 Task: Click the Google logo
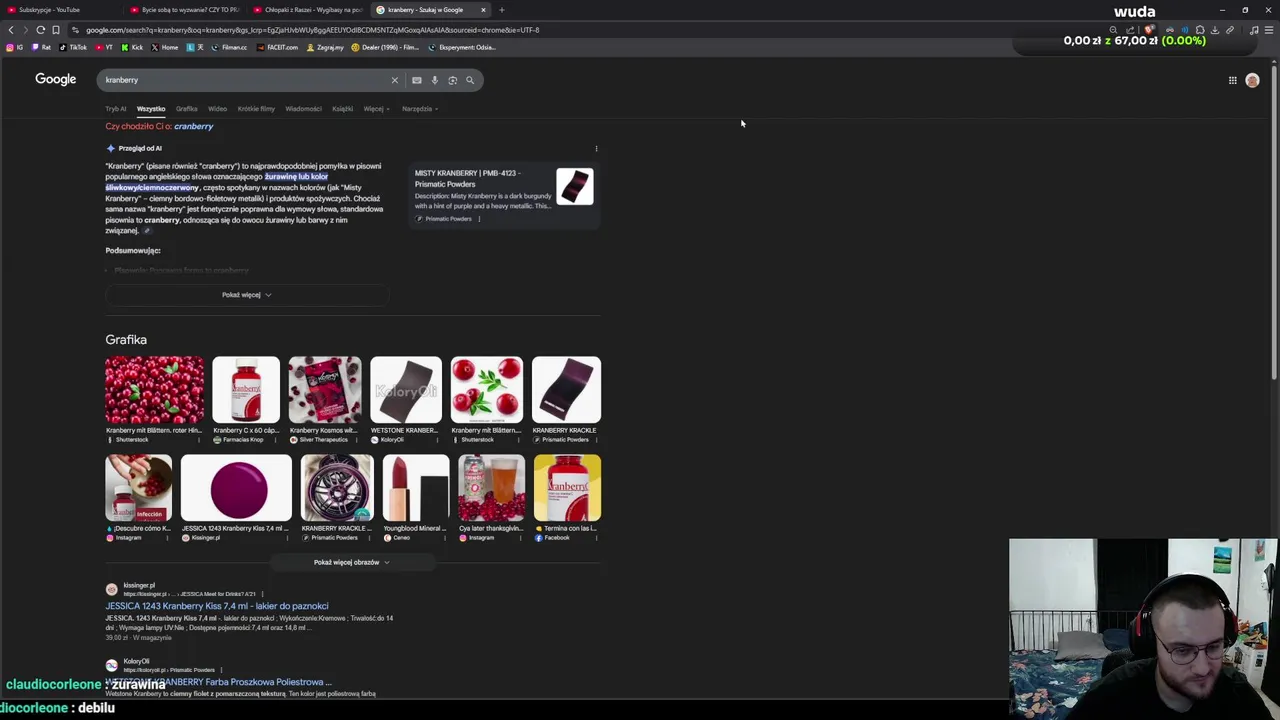(x=56, y=79)
